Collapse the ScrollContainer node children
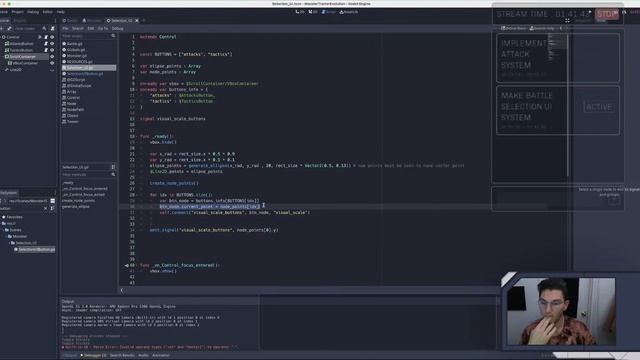 tap(2, 57)
